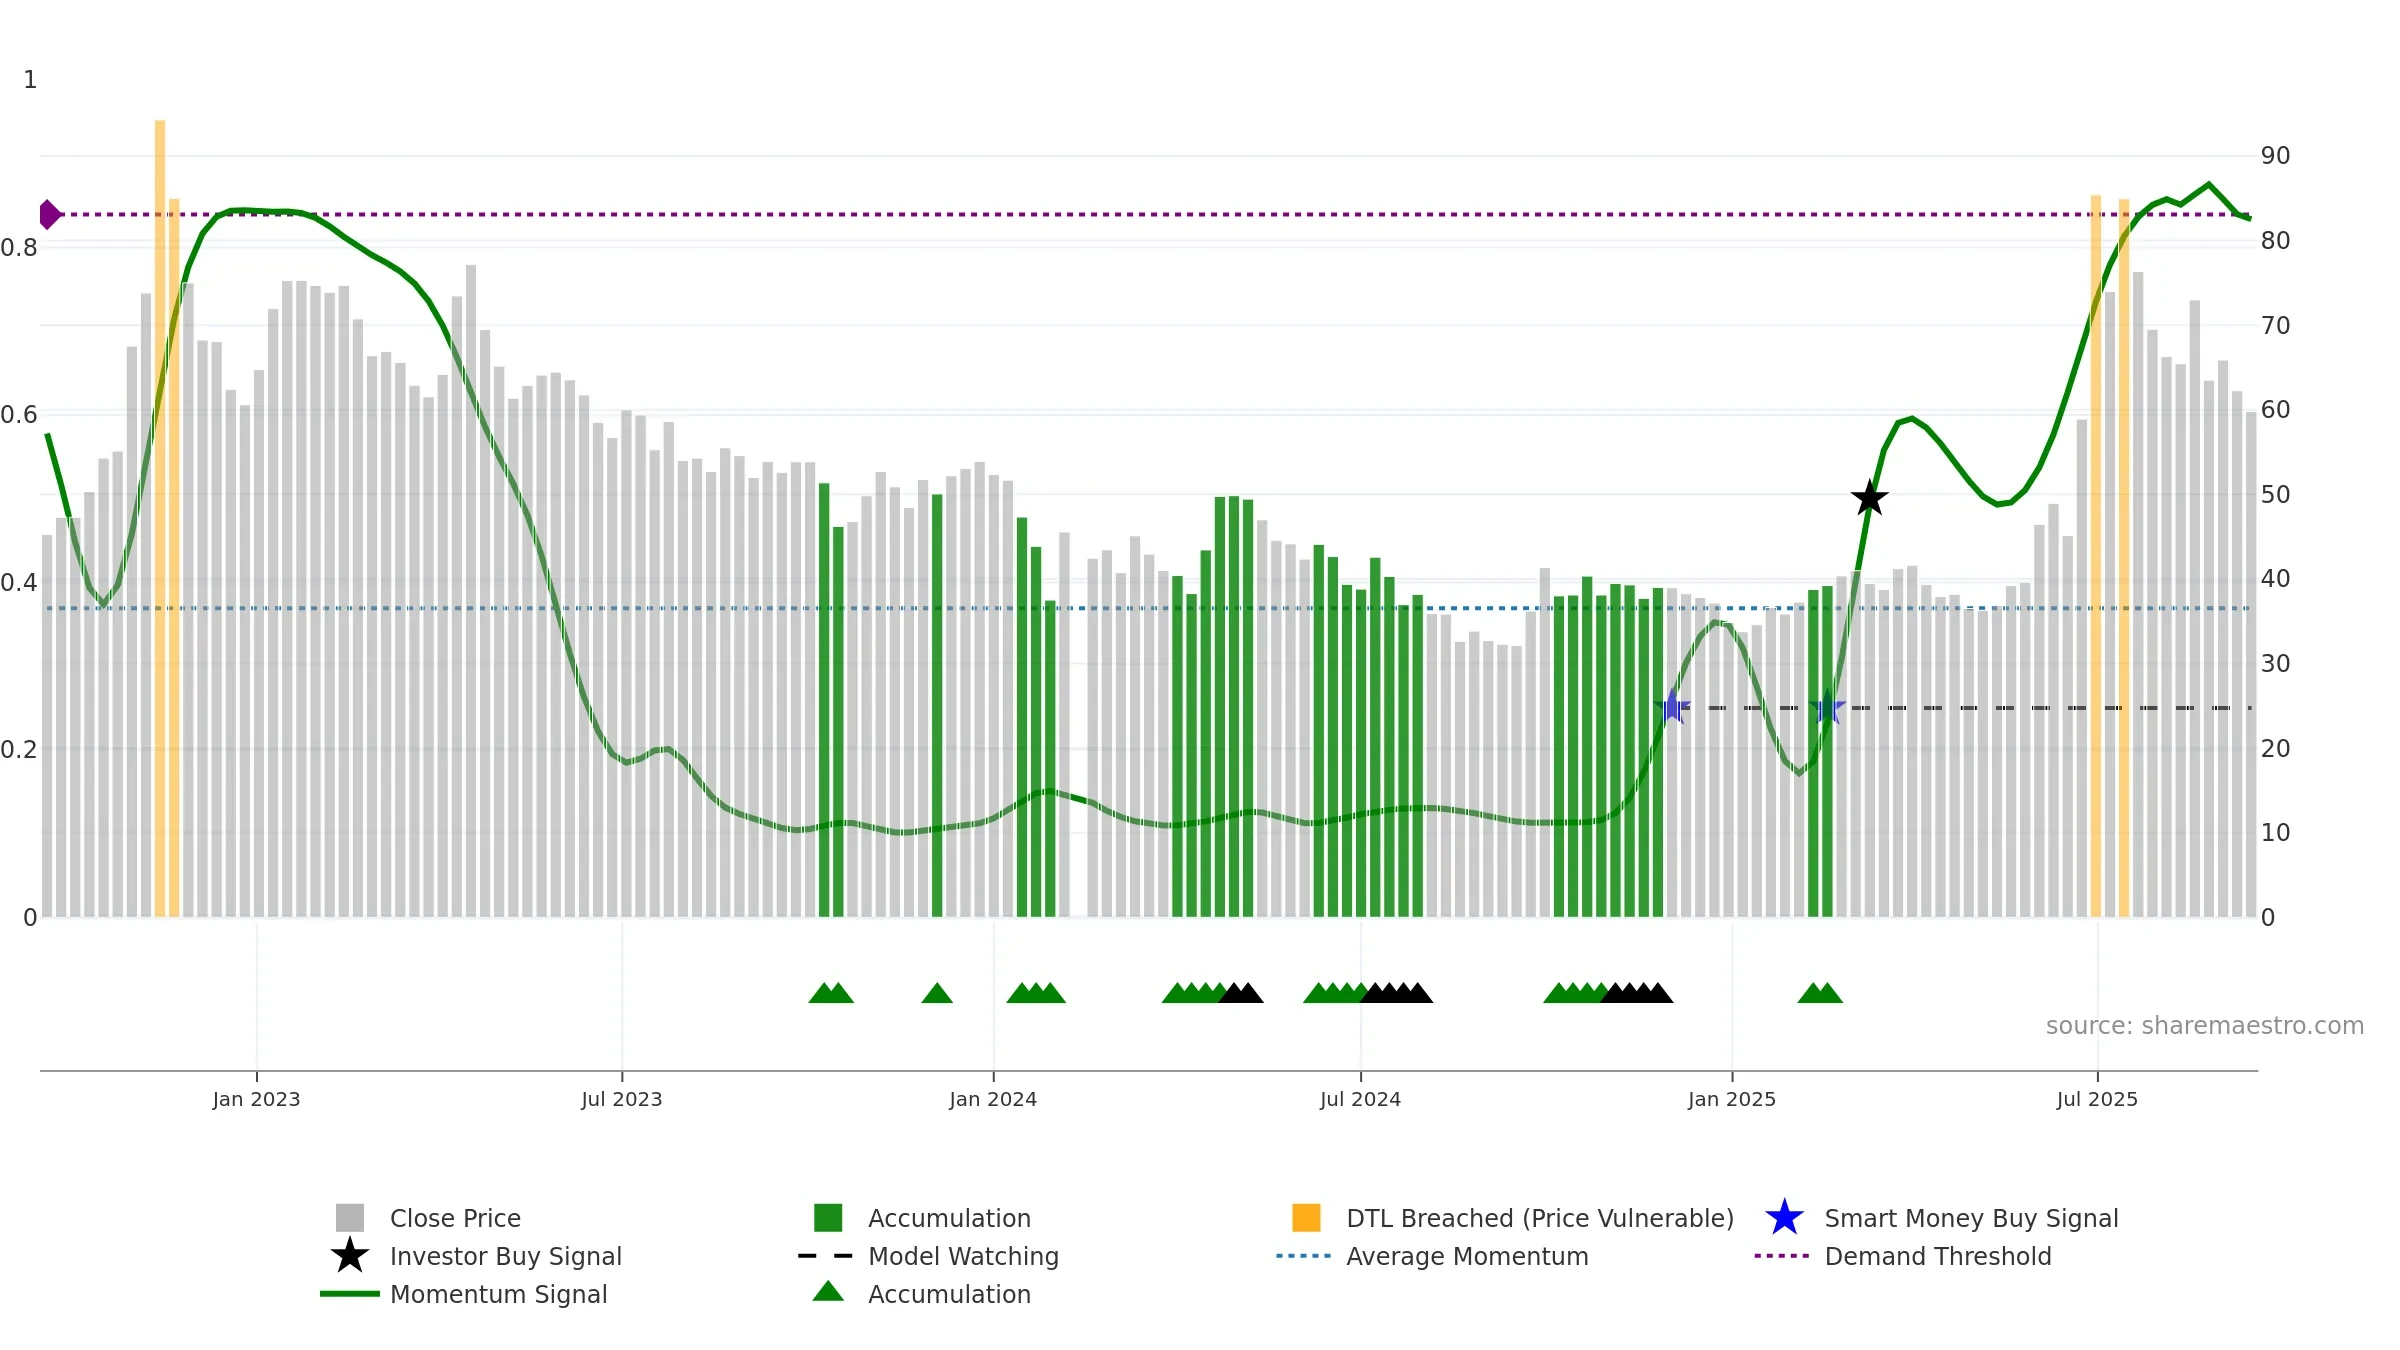
Task: Click the blue Smart Money star legend icon
Action: (1784, 1217)
